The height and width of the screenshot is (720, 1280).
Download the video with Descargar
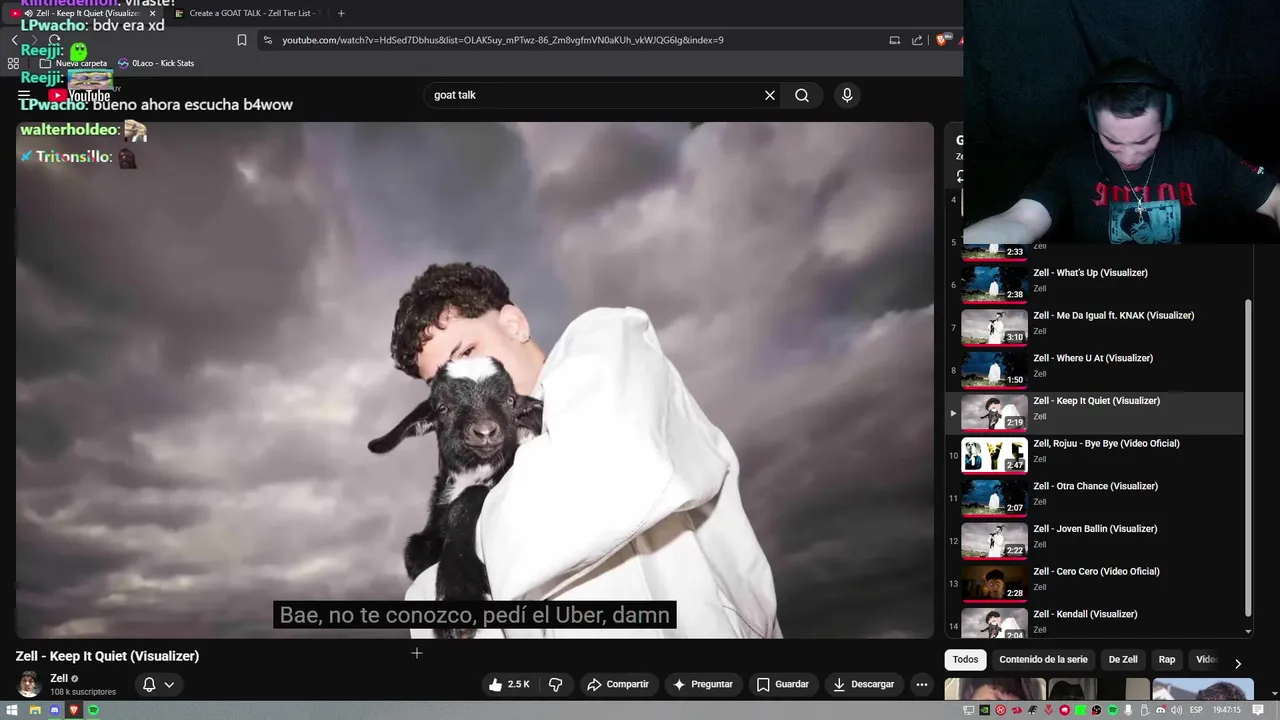click(x=863, y=684)
